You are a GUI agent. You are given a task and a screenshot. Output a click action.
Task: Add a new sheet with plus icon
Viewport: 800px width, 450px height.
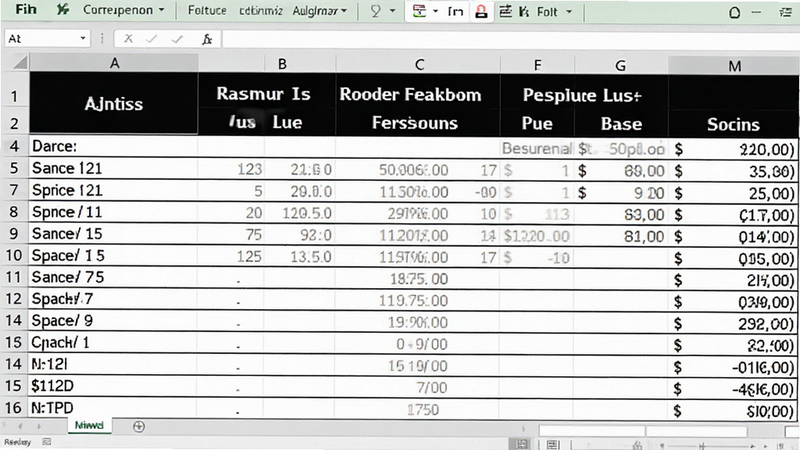[x=139, y=427]
